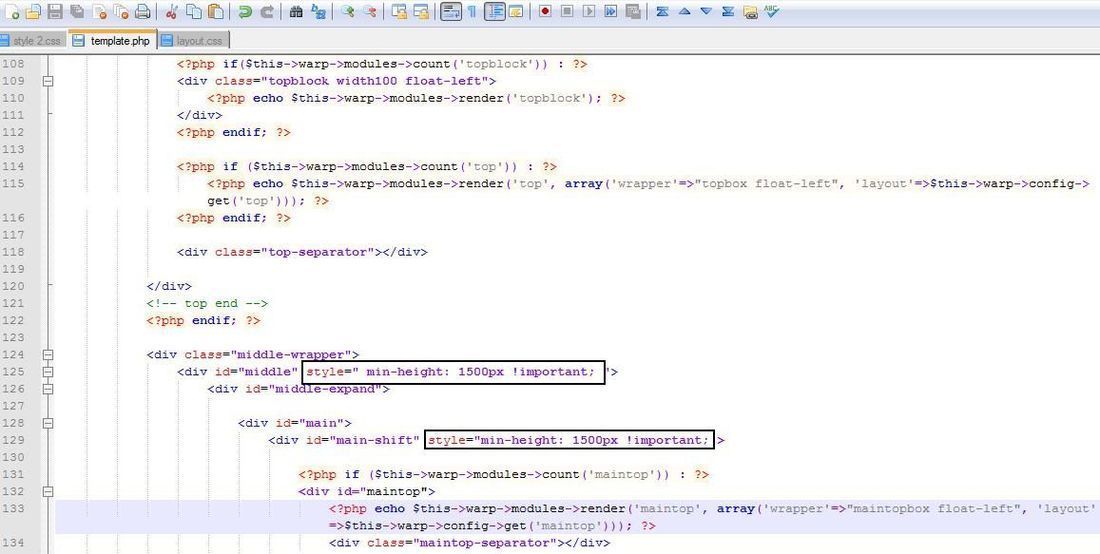Undo the last edit with the green arrow

point(244,12)
